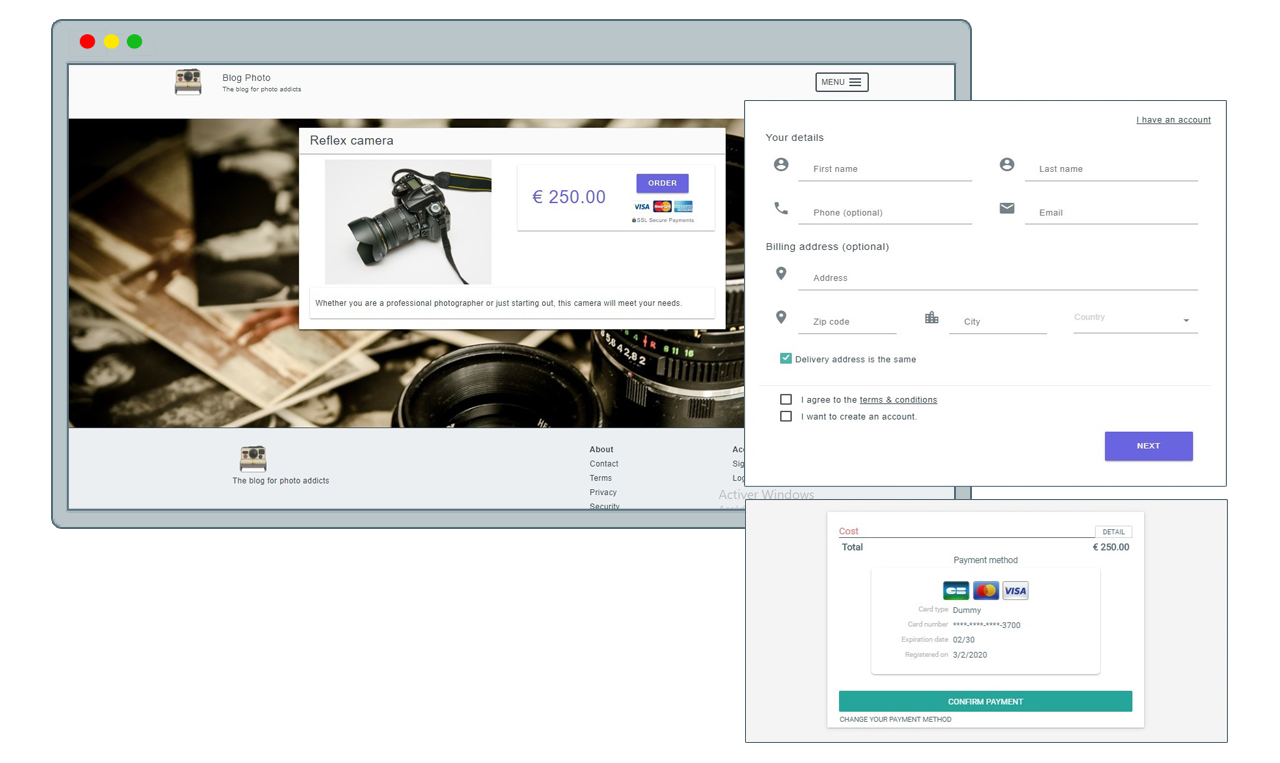Click the location pin icon beside Address
The height and width of the screenshot is (763, 1280).
tap(781, 274)
